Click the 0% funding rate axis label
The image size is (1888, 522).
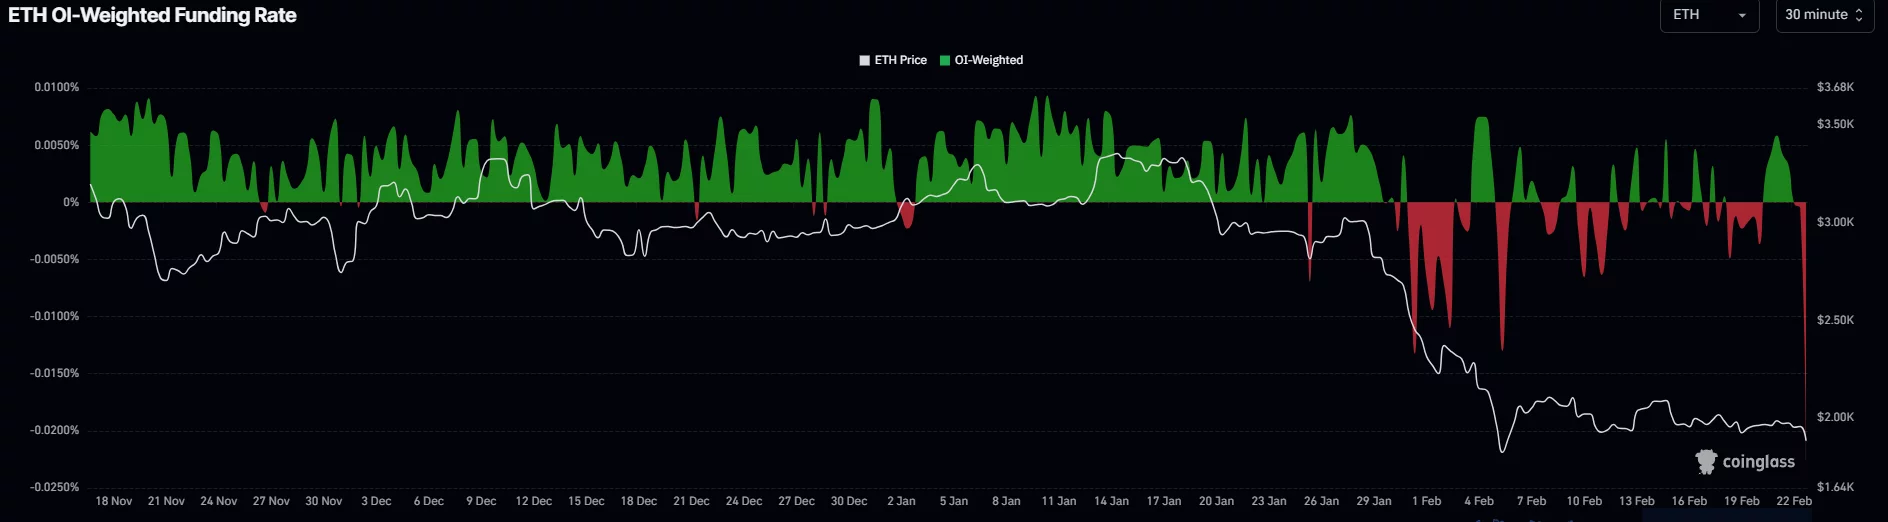(x=71, y=202)
